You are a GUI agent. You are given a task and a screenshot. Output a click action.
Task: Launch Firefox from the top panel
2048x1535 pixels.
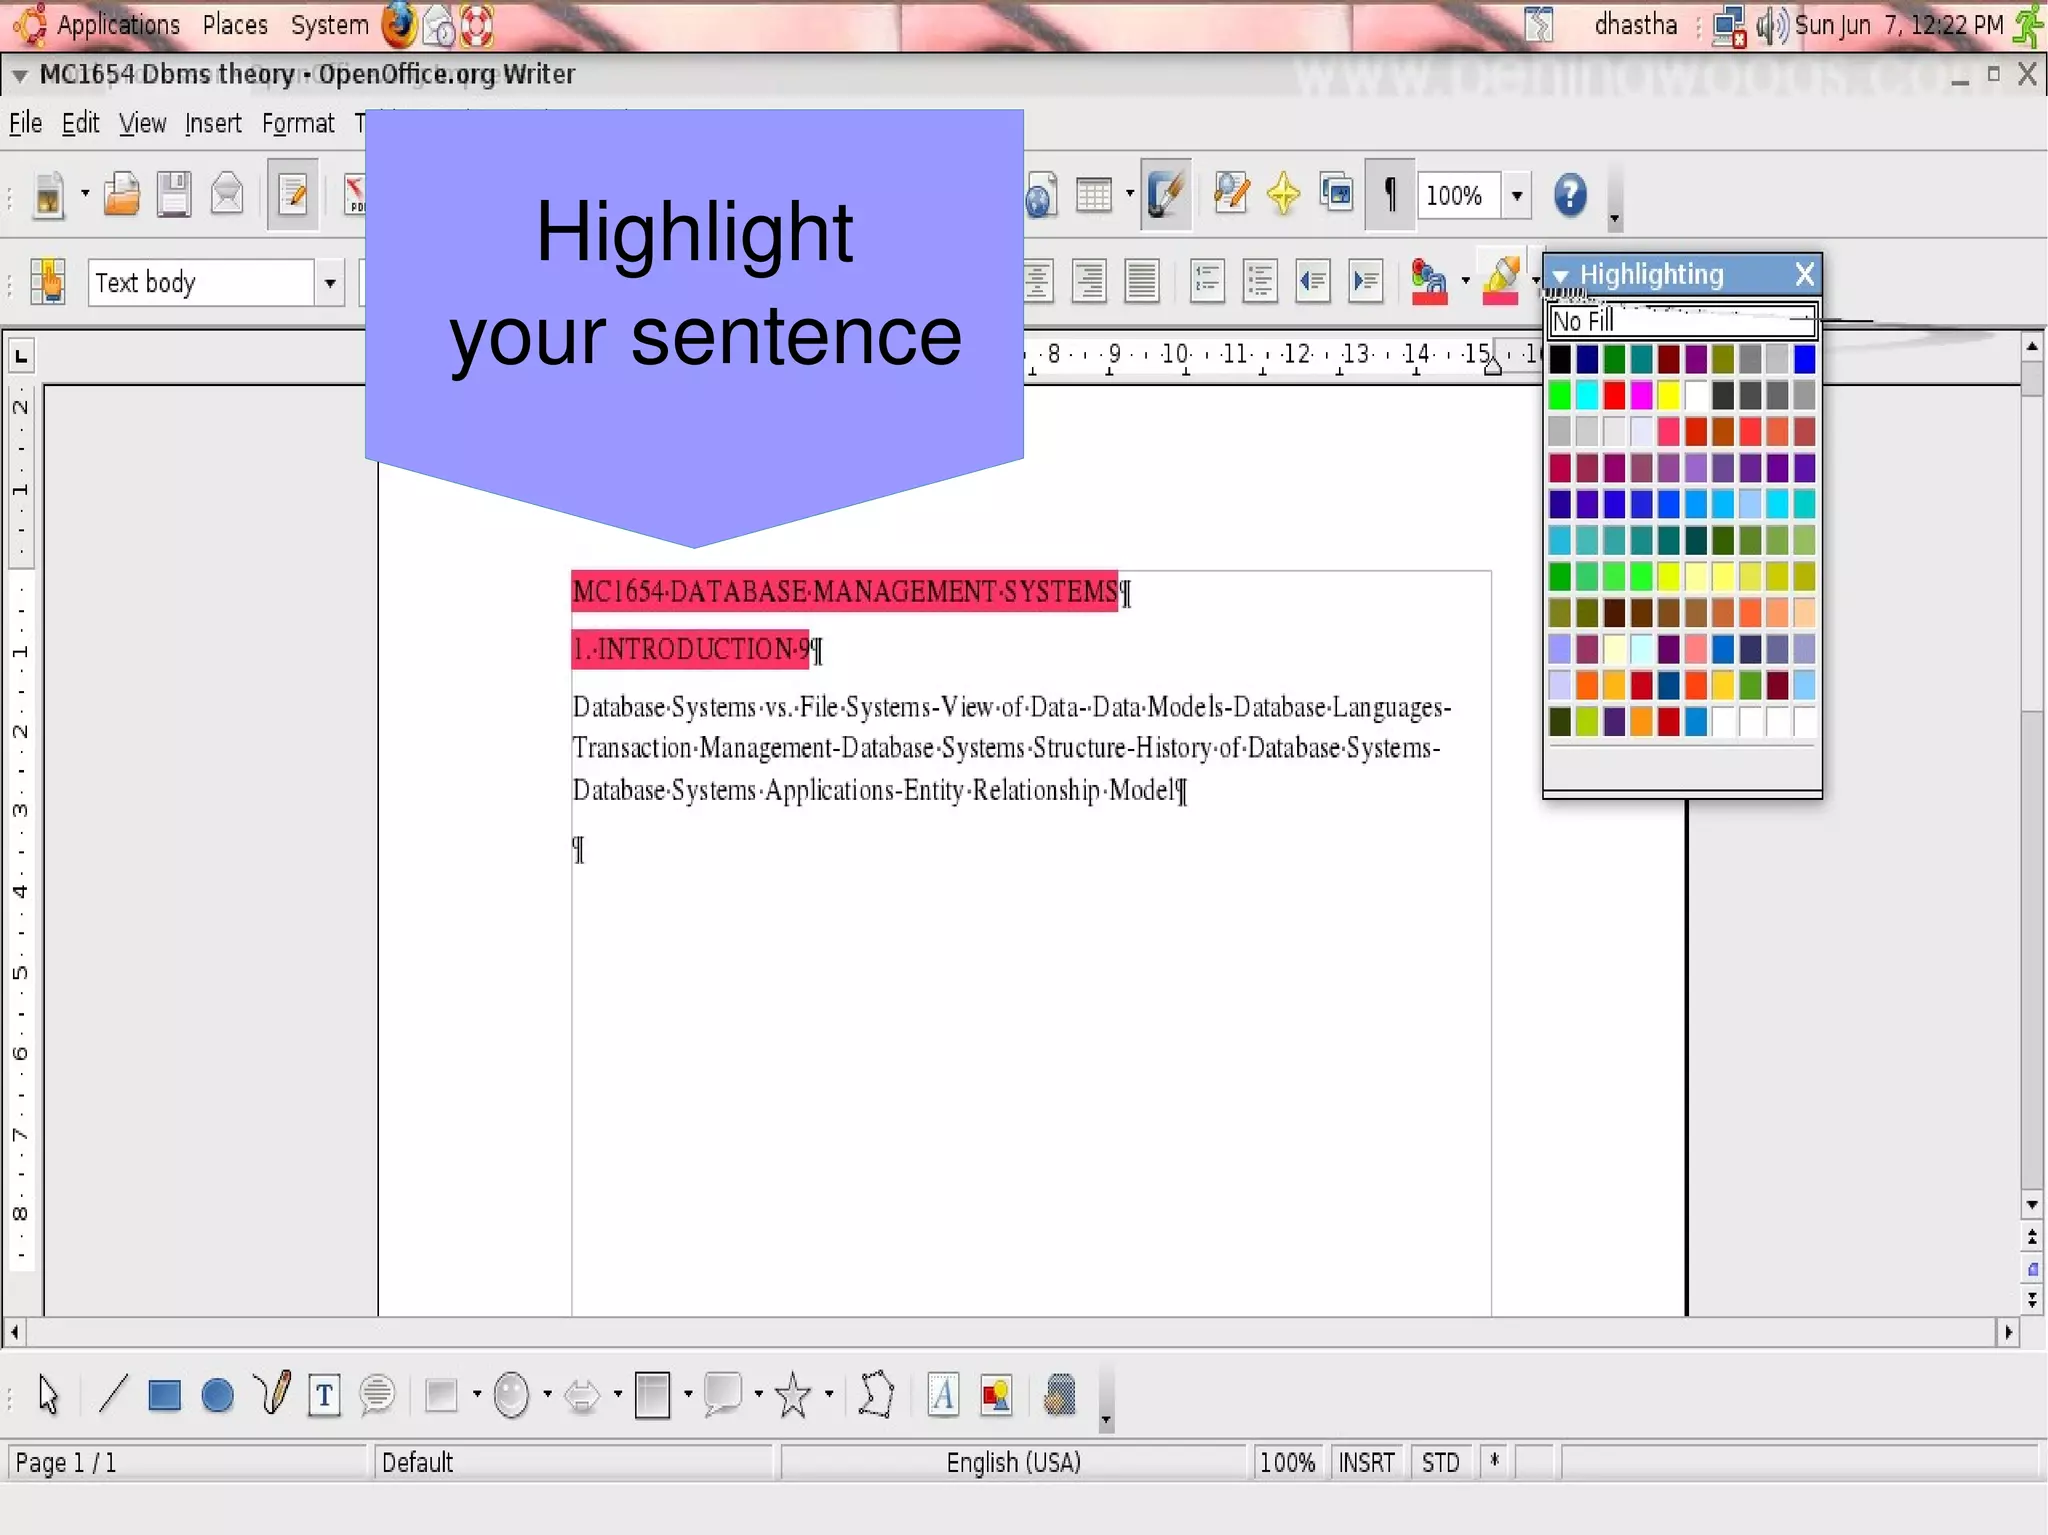point(399,25)
